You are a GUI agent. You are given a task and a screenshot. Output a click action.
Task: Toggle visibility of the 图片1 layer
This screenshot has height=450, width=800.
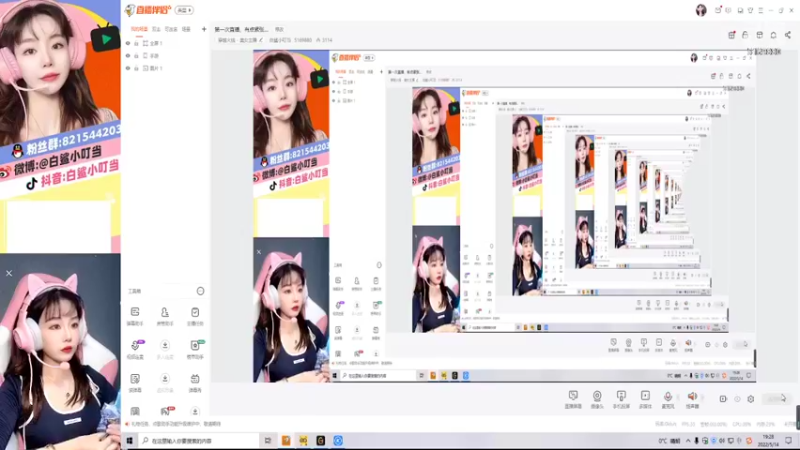click(x=128, y=68)
